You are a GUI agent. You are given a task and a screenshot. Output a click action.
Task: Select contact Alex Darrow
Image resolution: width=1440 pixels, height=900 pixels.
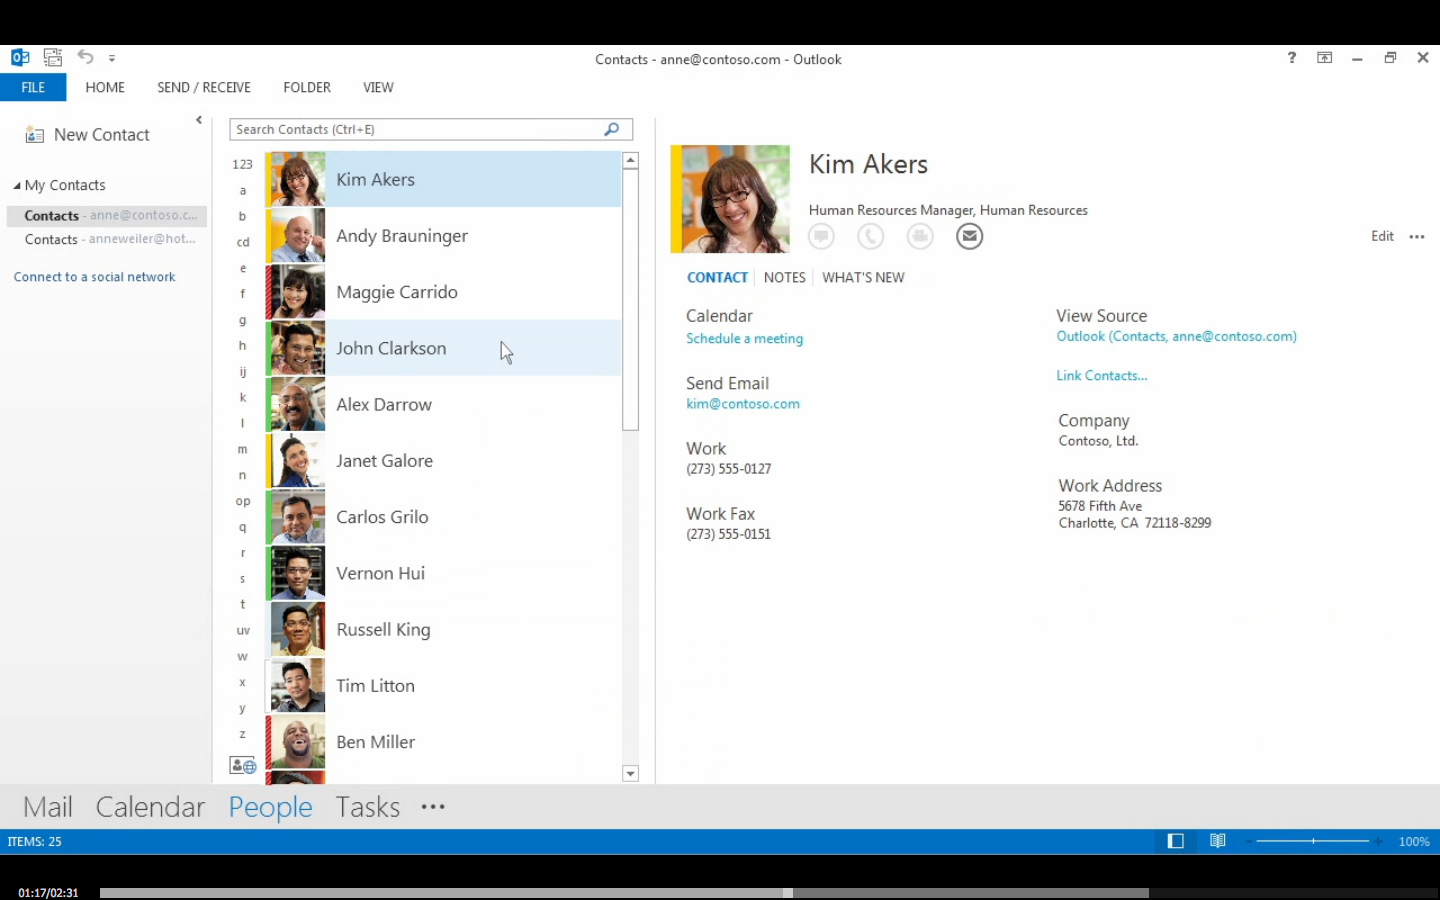[x=443, y=404]
